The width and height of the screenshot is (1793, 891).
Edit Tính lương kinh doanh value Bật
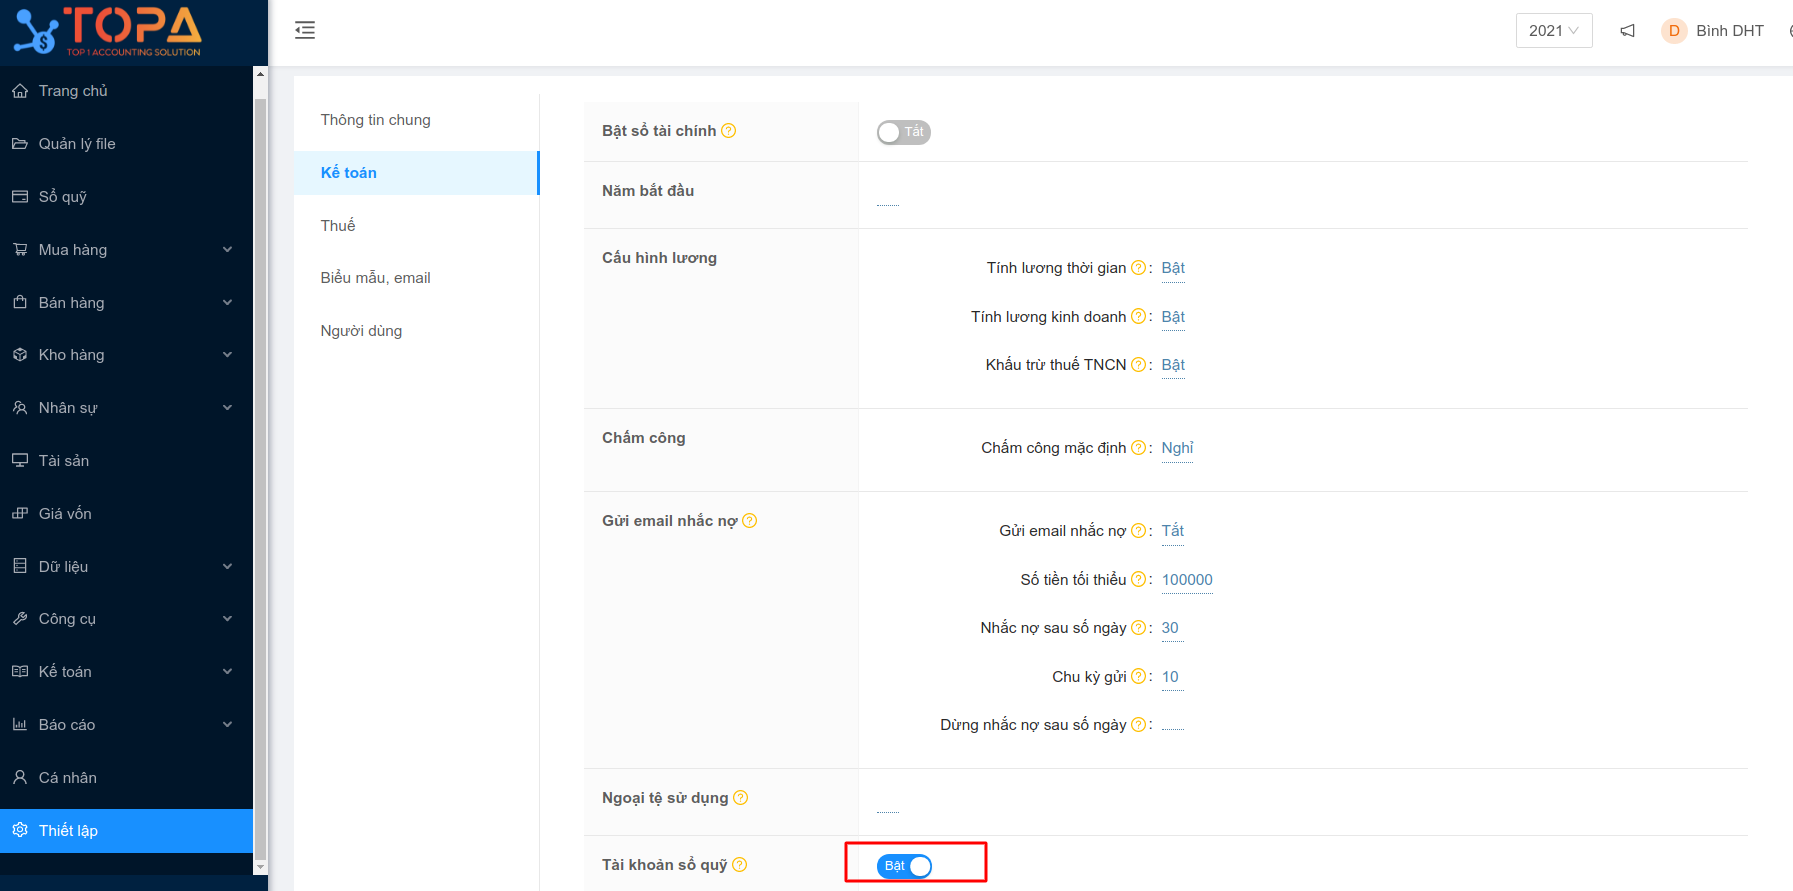click(1173, 317)
